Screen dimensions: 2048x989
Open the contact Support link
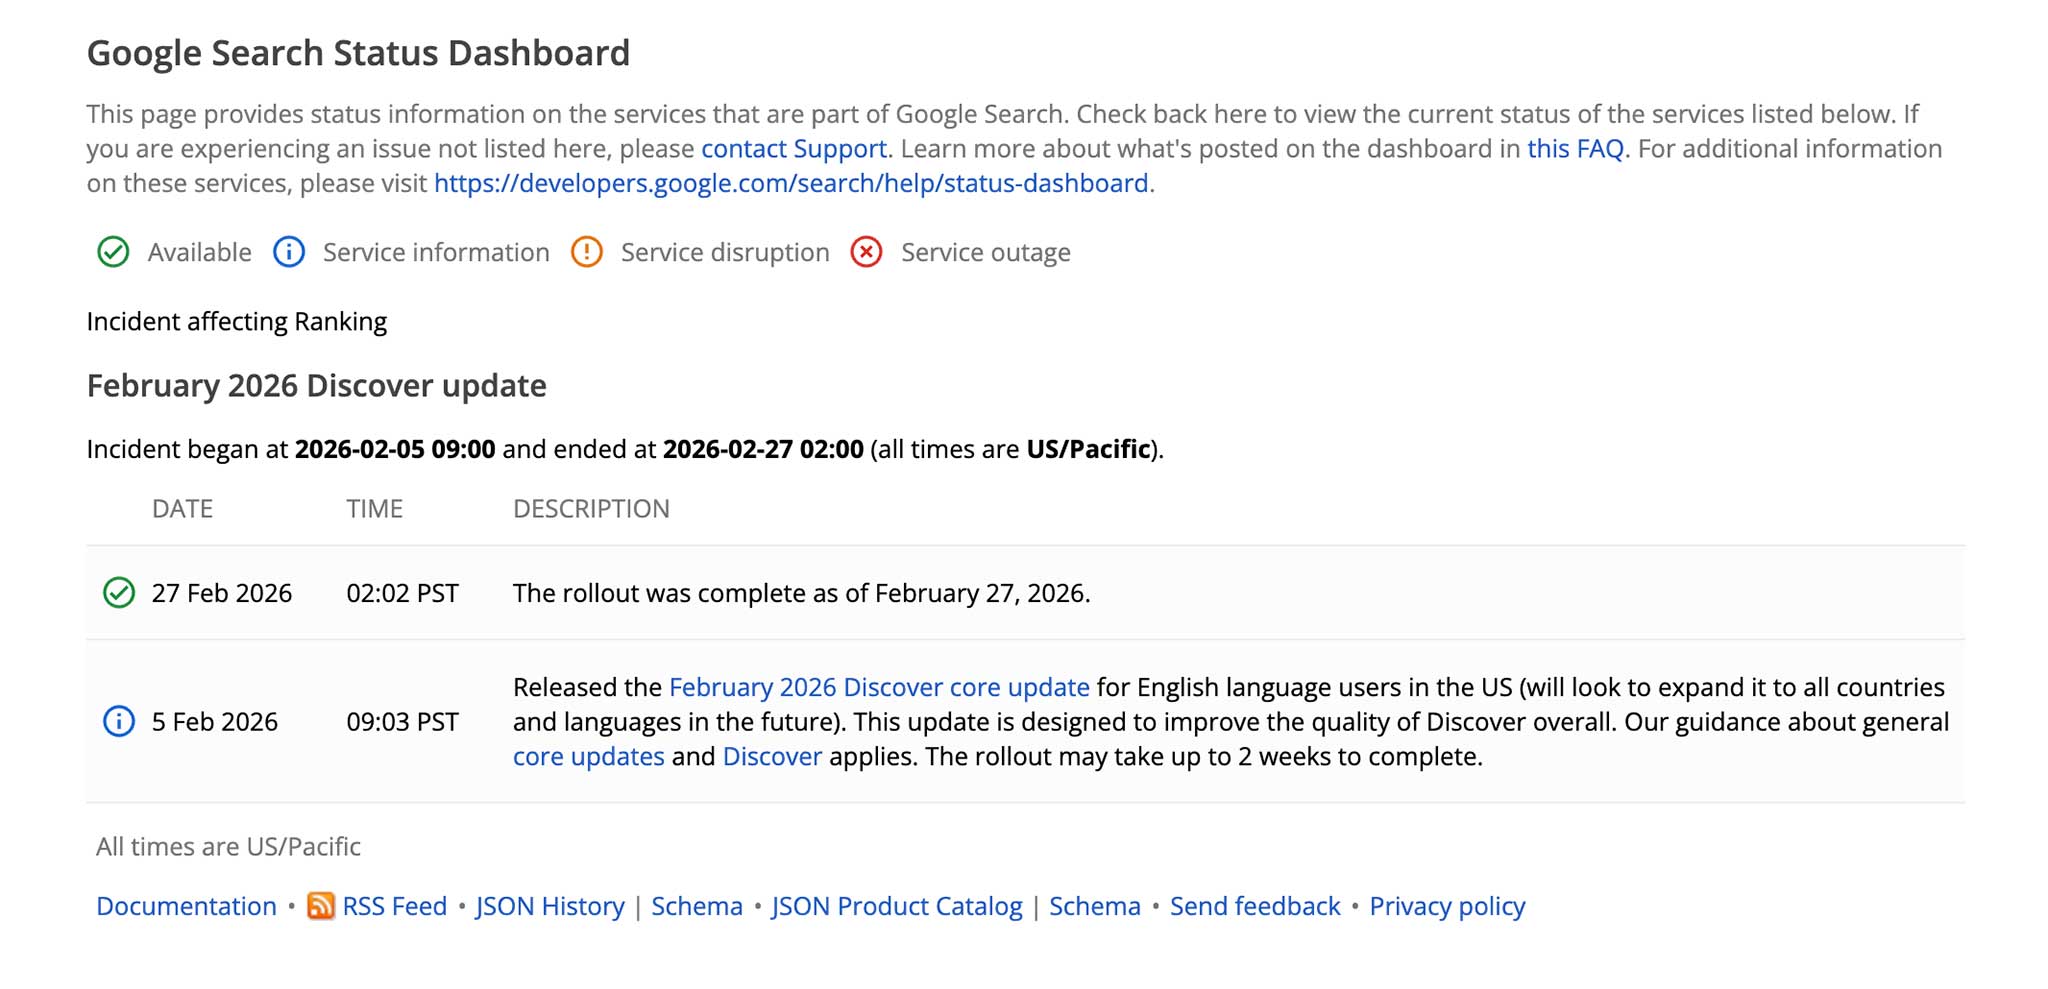coord(794,149)
